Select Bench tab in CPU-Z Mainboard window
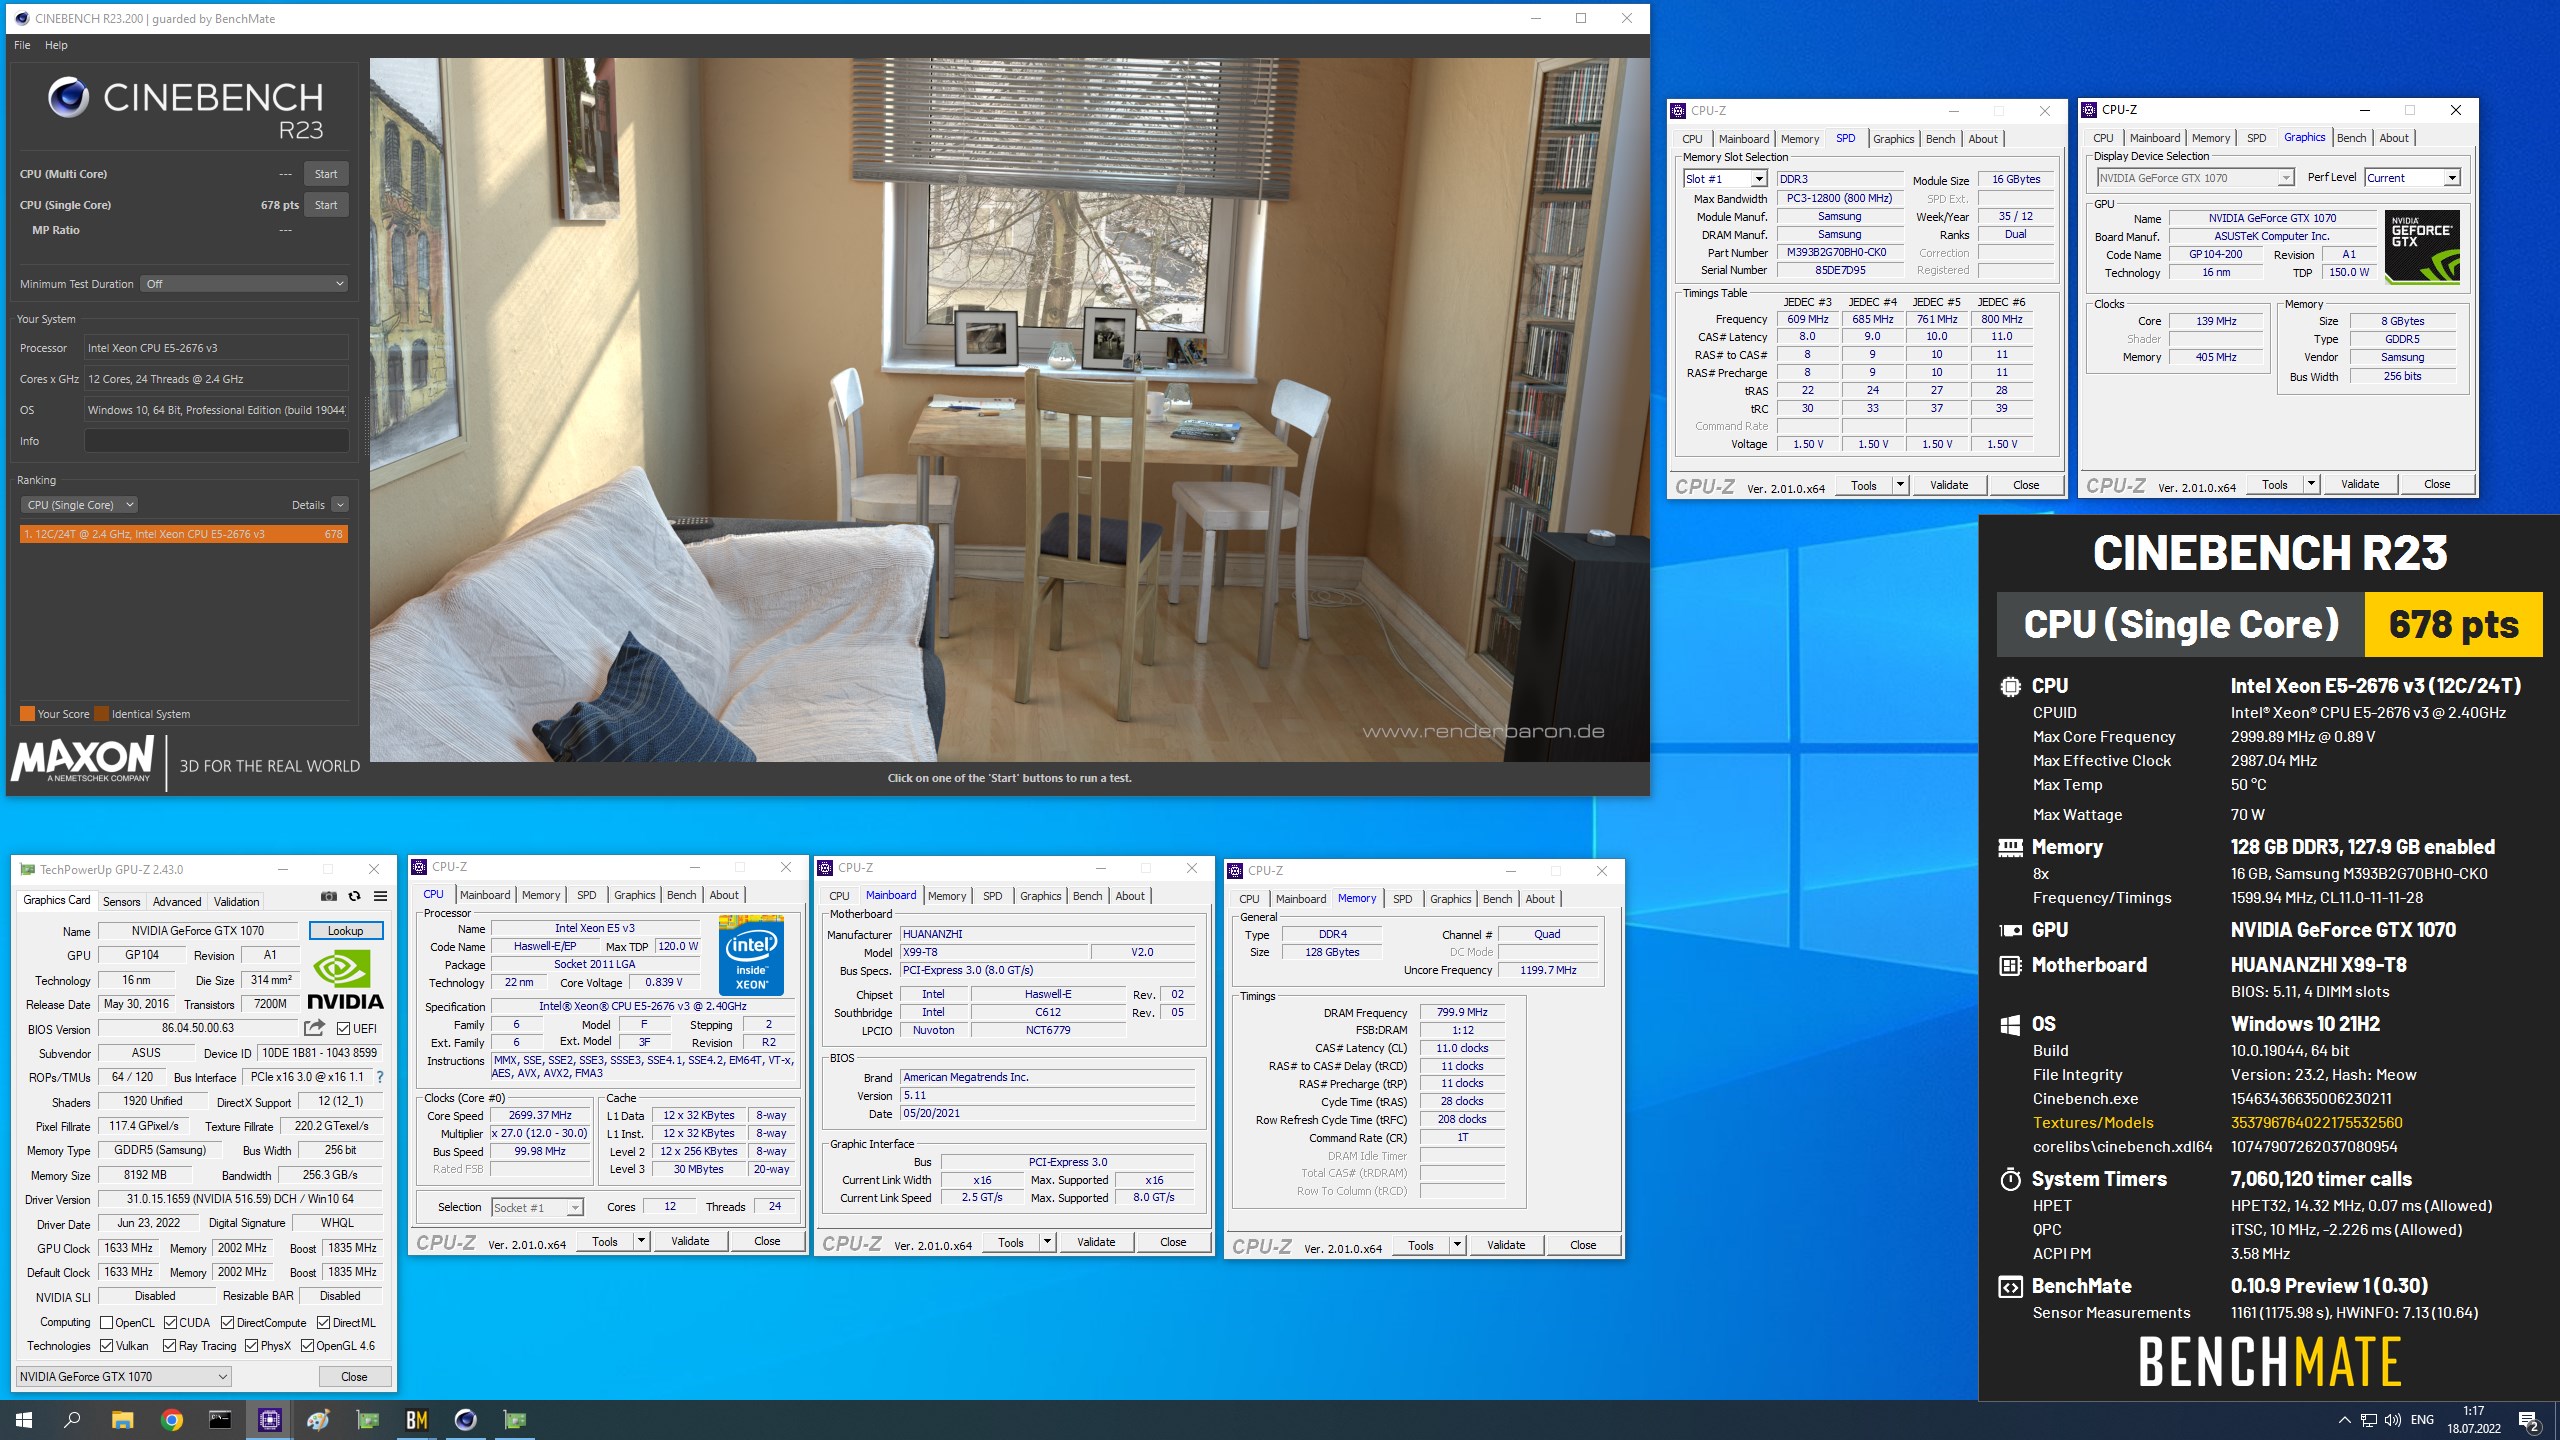Image resolution: width=2560 pixels, height=1440 pixels. [1088, 896]
